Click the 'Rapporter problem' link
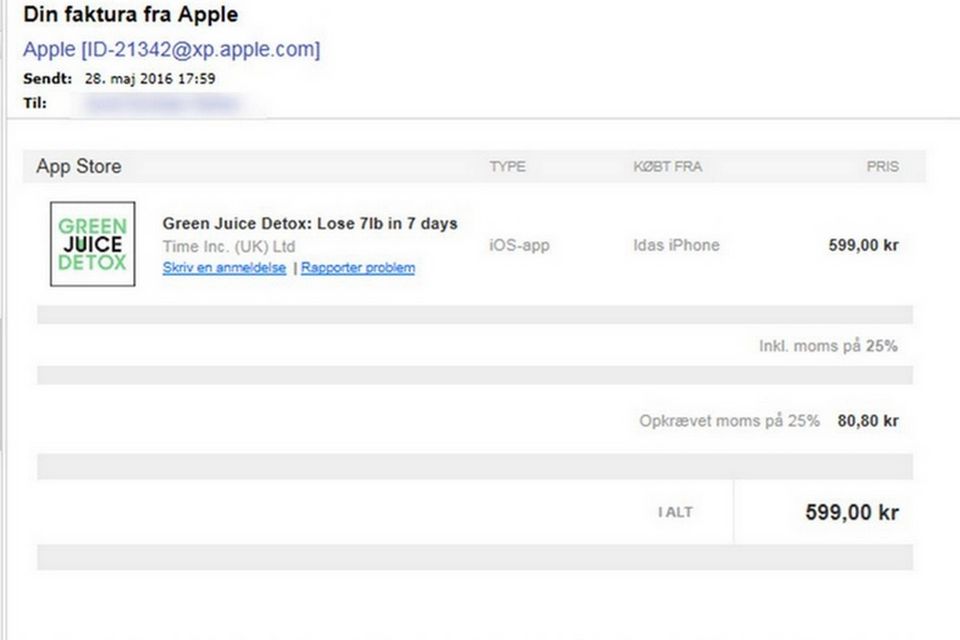 click(x=358, y=268)
